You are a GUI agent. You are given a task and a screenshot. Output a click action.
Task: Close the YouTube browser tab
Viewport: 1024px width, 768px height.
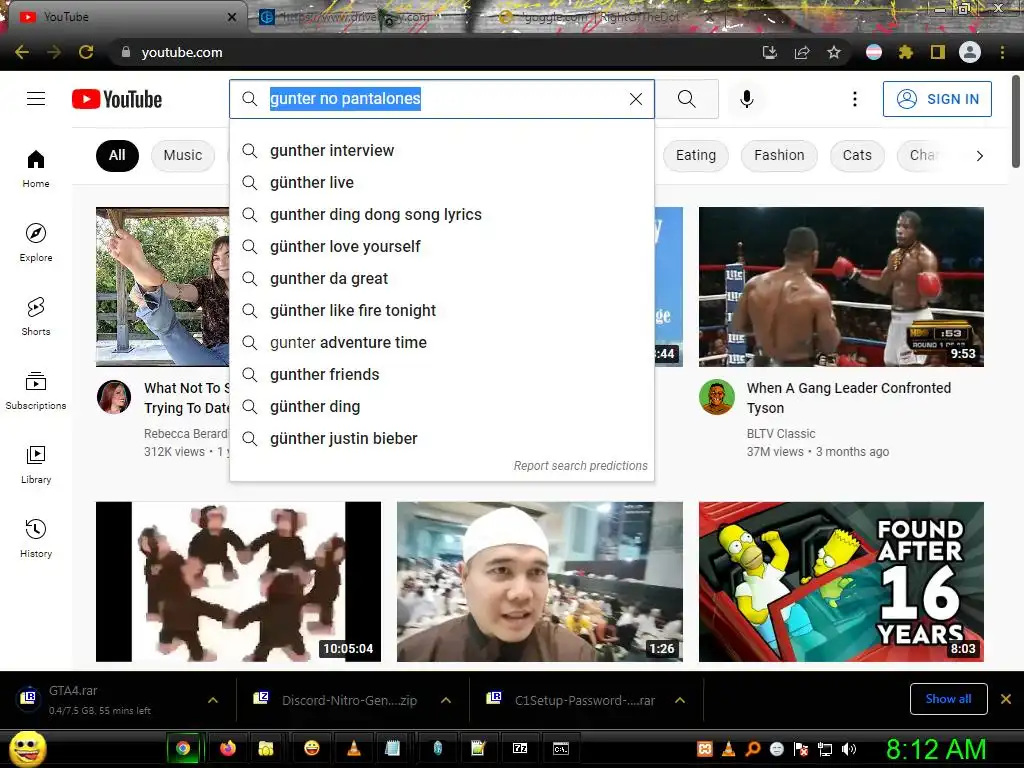(x=232, y=17)
